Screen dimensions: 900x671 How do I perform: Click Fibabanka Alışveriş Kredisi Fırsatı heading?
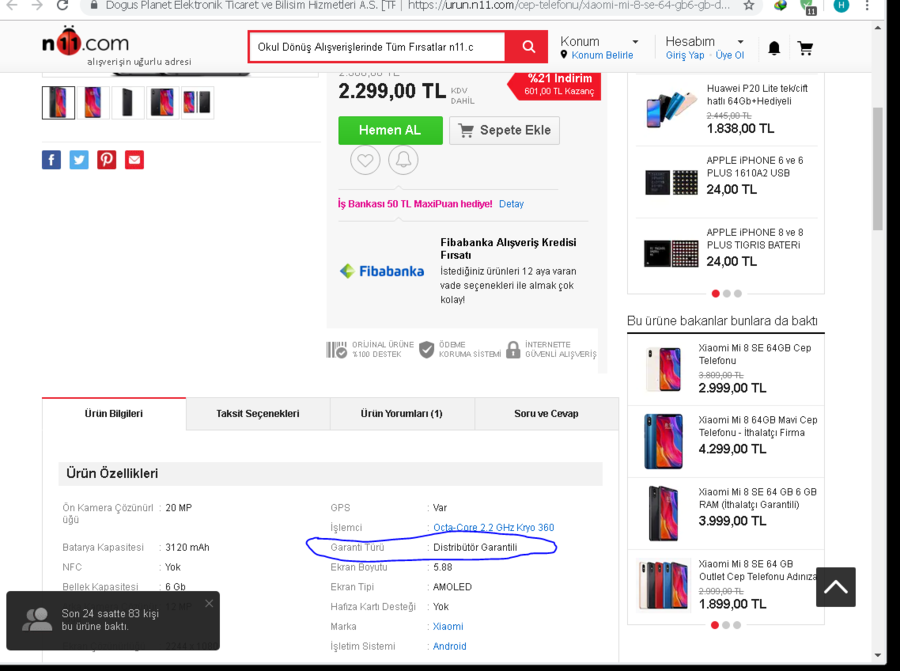tap(508, 249)
